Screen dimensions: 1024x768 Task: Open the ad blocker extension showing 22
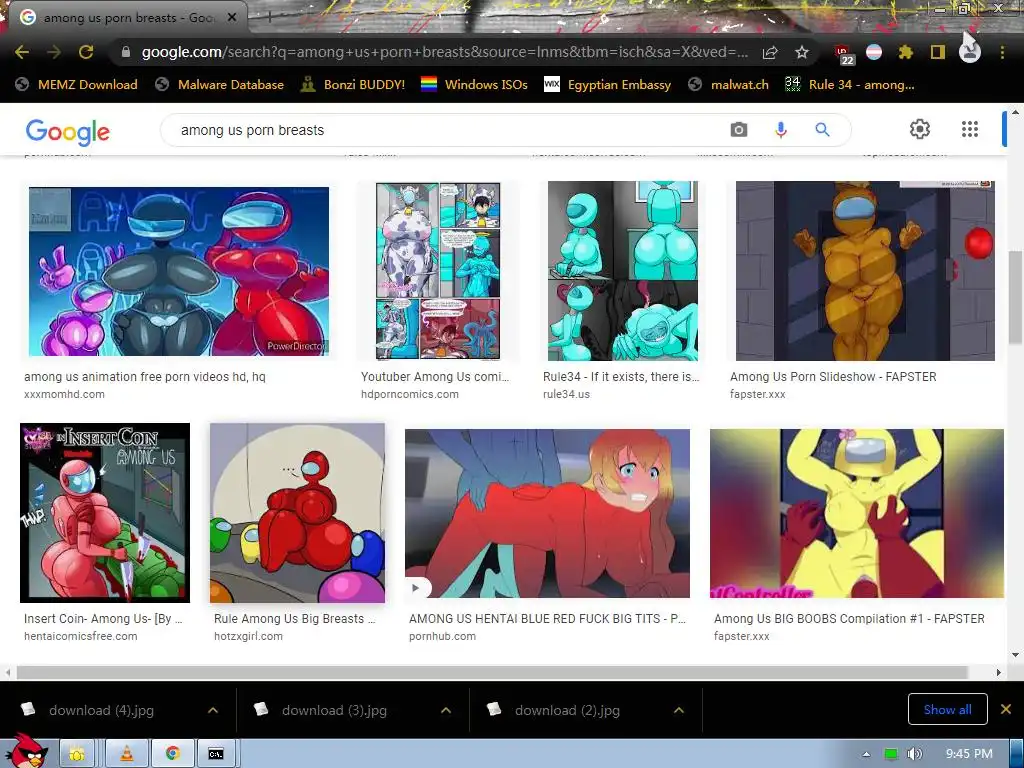pos(844,54)
